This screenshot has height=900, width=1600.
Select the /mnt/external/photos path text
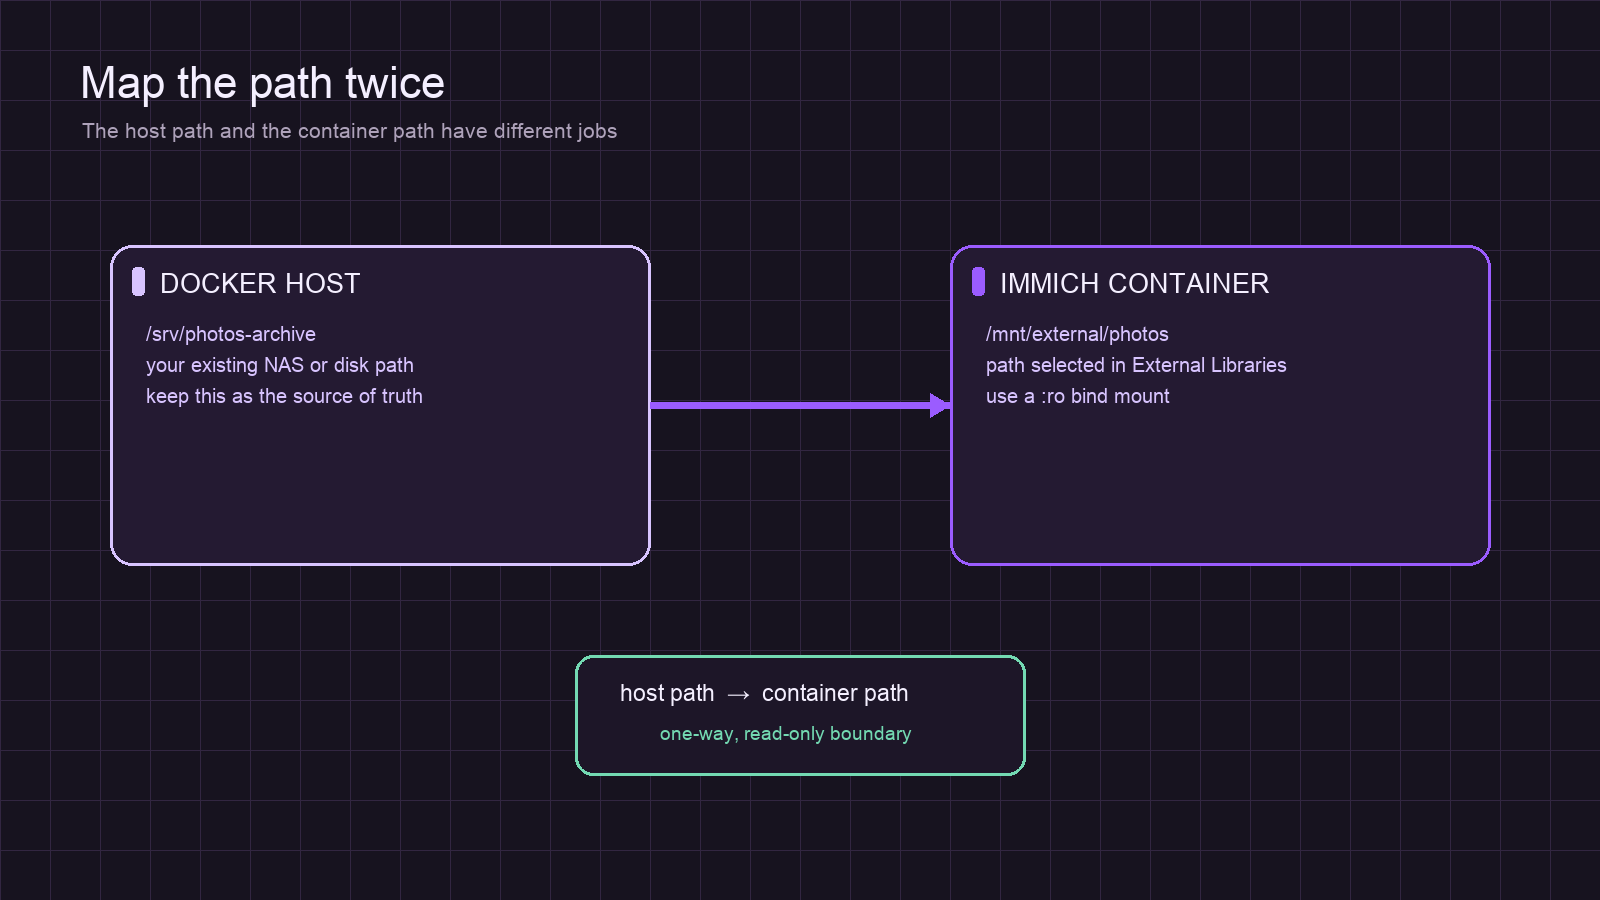[x=1077, y=334]
